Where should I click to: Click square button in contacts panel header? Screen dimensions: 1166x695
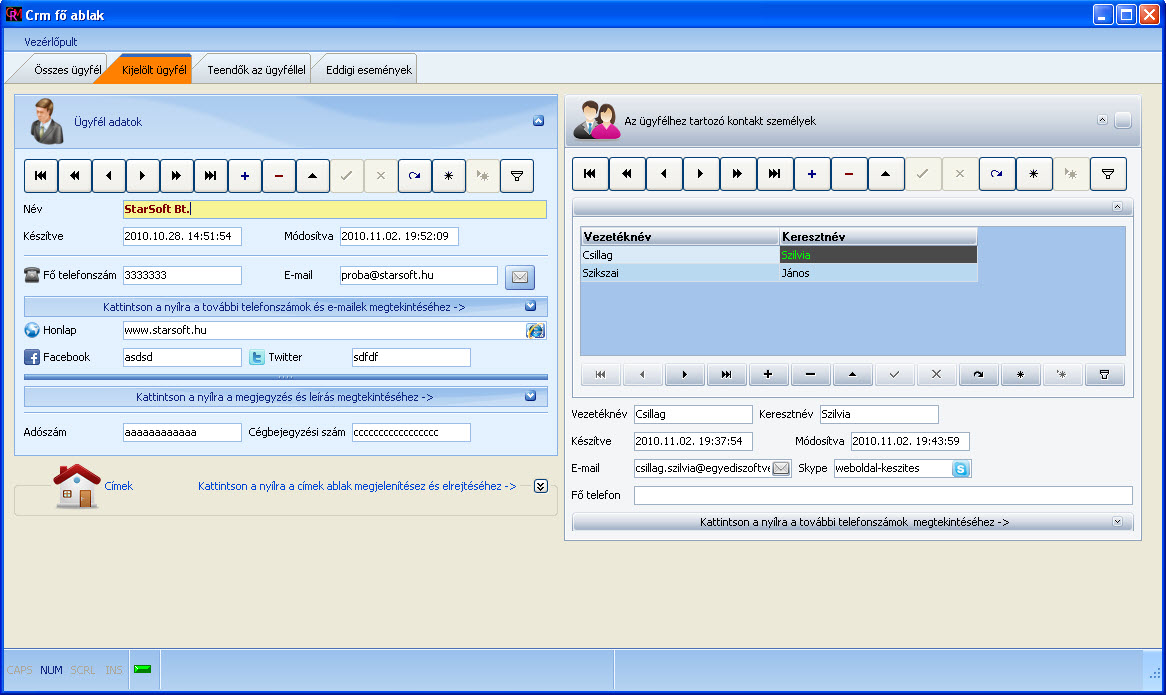click(1123, 120)
